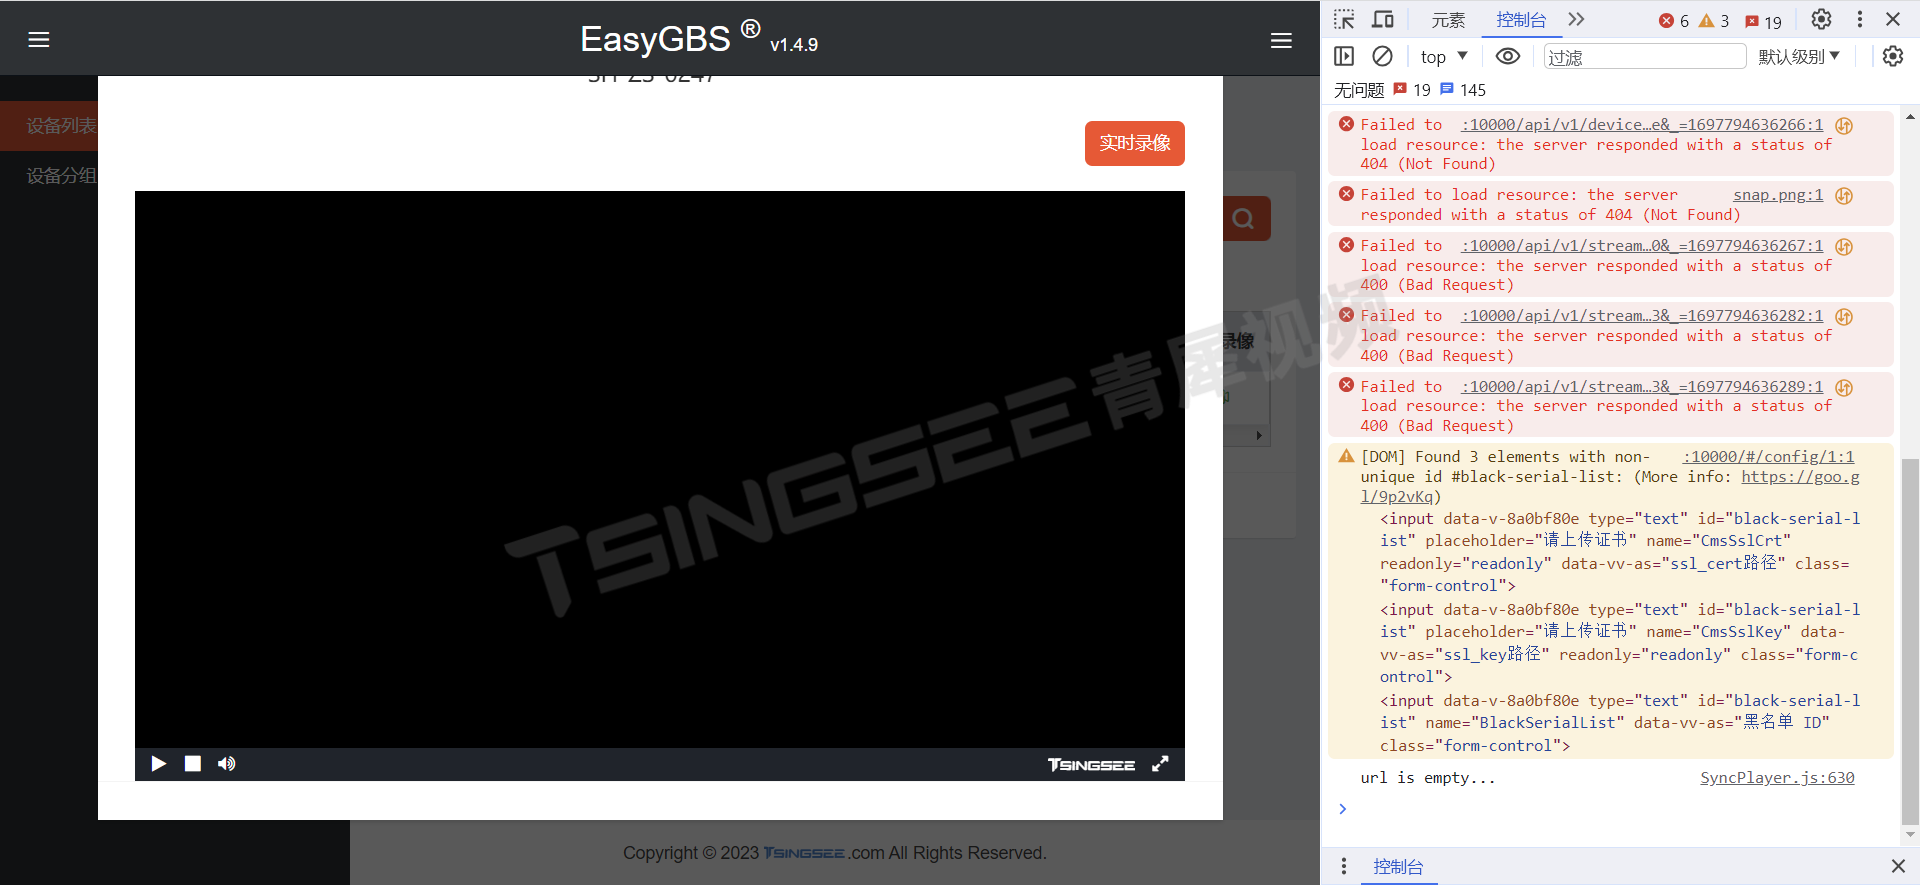Open link stream…0&_=1697794636267:1
1920x885 pixels.
coord(1642,246)
